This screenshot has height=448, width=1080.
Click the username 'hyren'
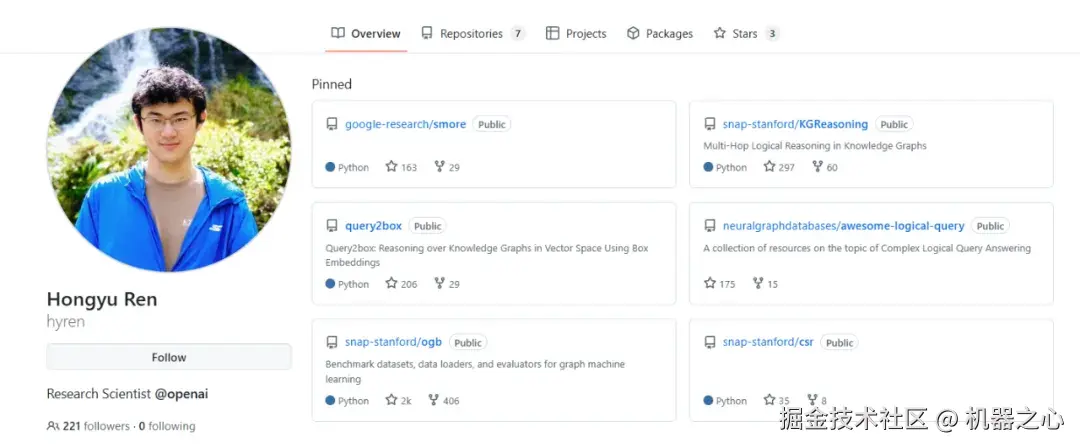[65, 321]
